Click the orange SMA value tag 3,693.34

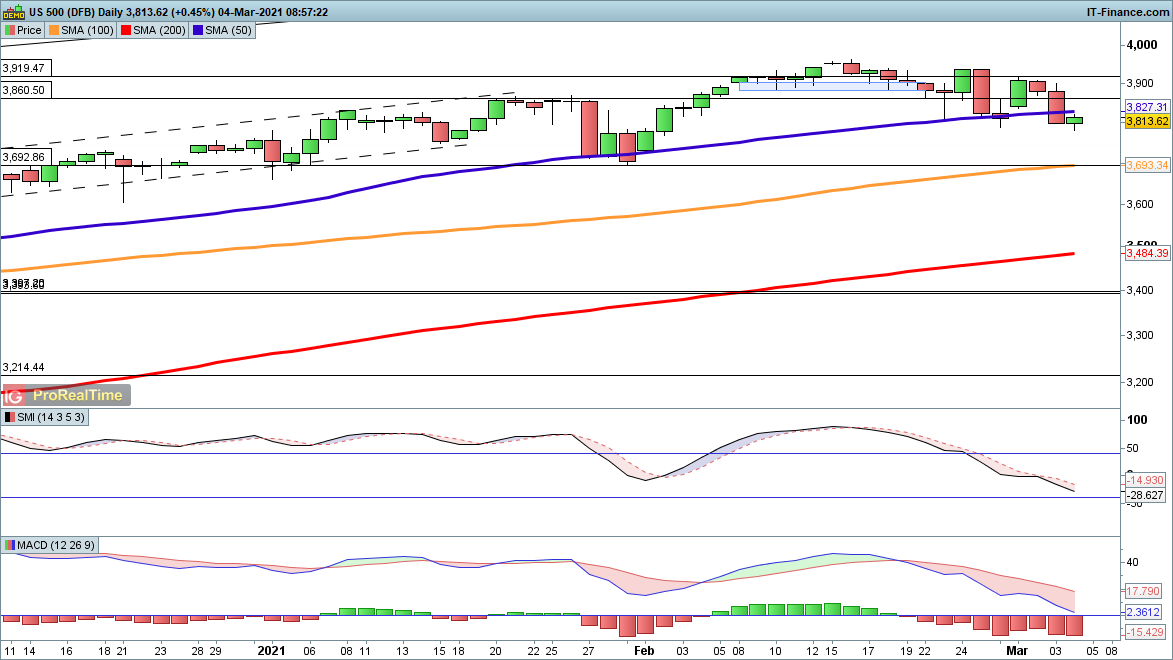point(1147,166)
